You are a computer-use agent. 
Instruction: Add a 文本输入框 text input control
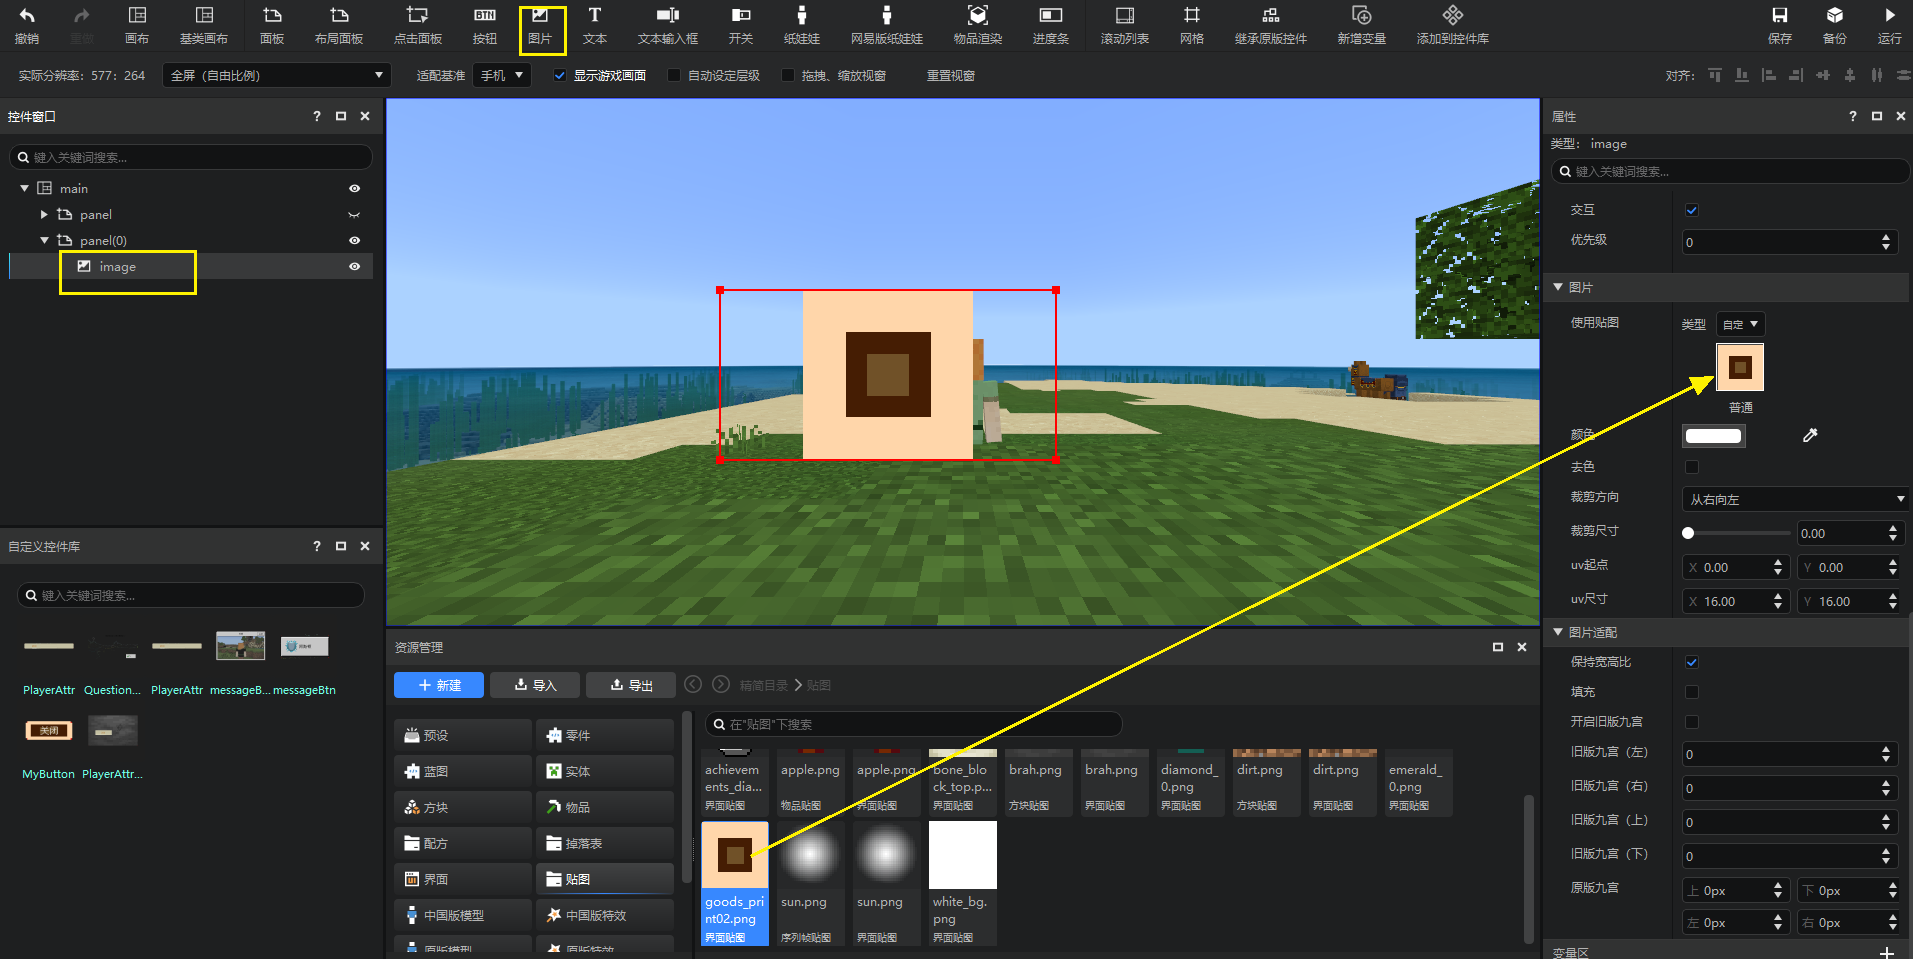coord(668,25)
